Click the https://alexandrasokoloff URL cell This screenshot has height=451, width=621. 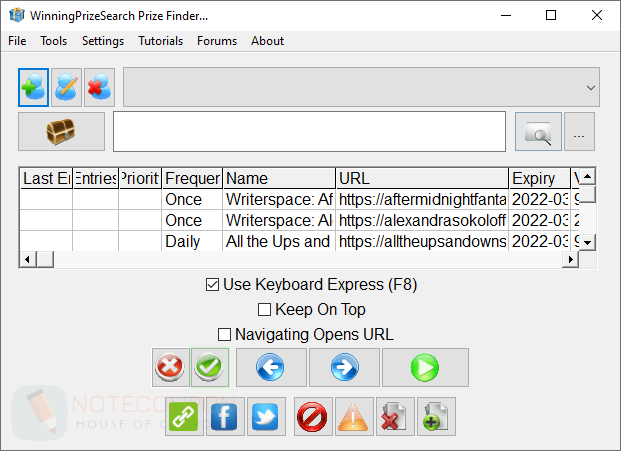click(x=422, y=220)
